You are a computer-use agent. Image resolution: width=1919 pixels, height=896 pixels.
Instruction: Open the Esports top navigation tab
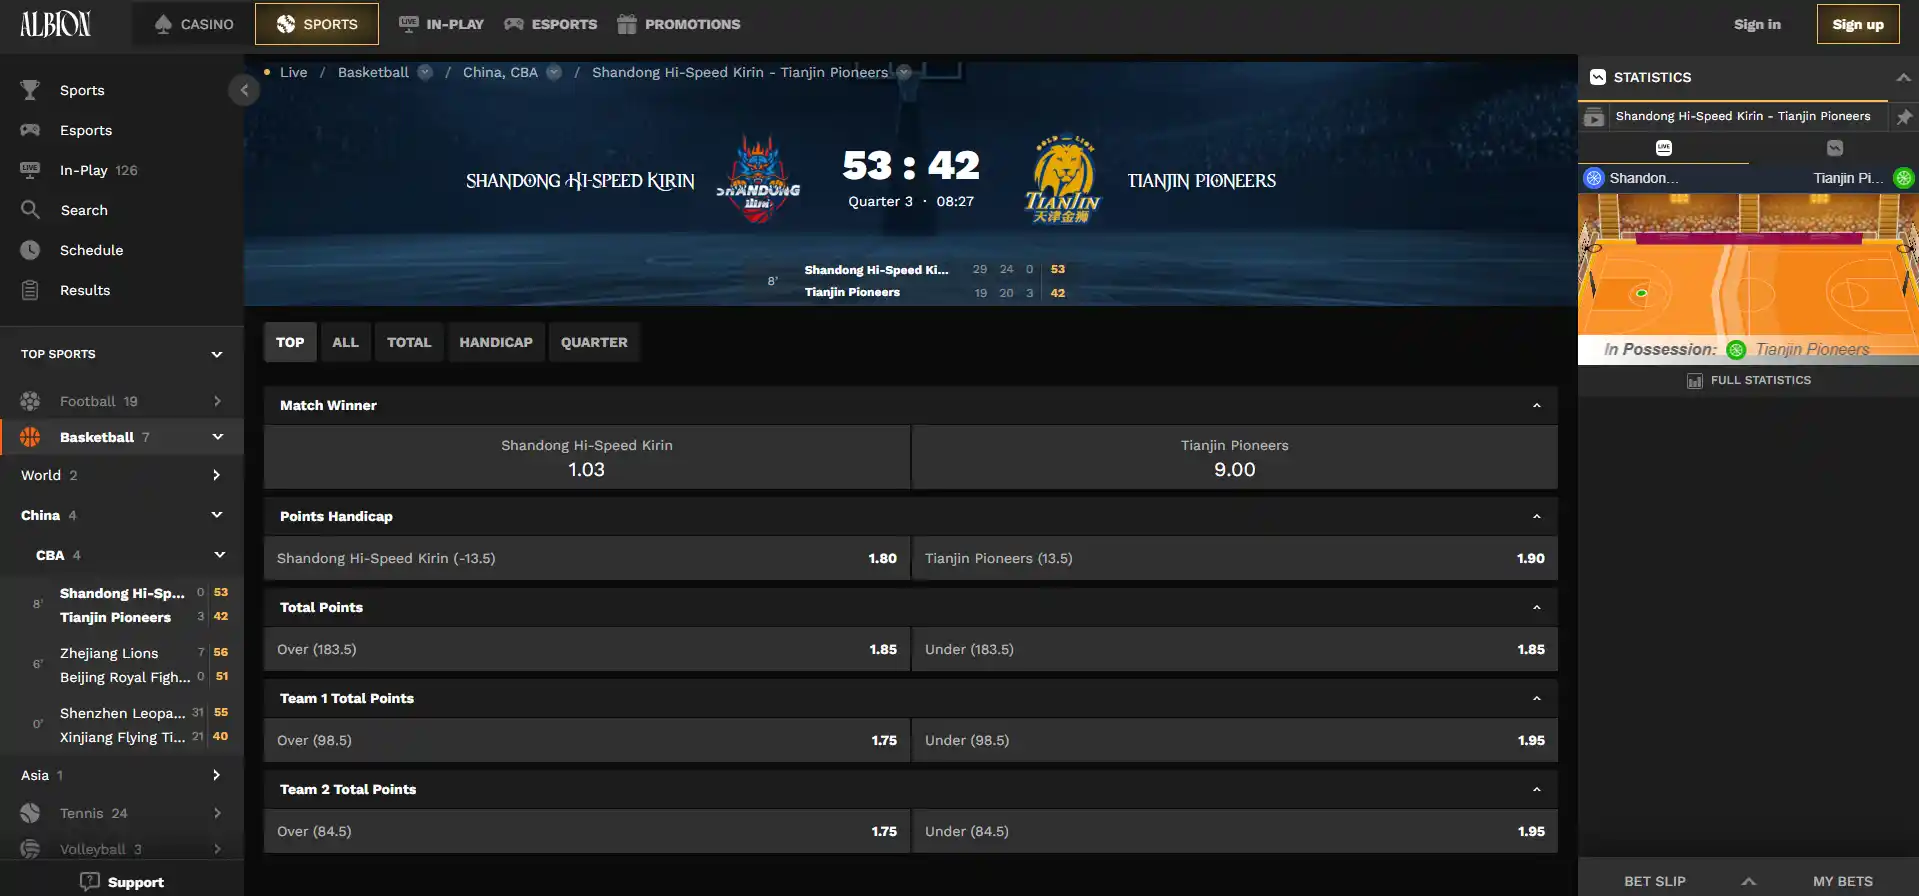[551, 24]
